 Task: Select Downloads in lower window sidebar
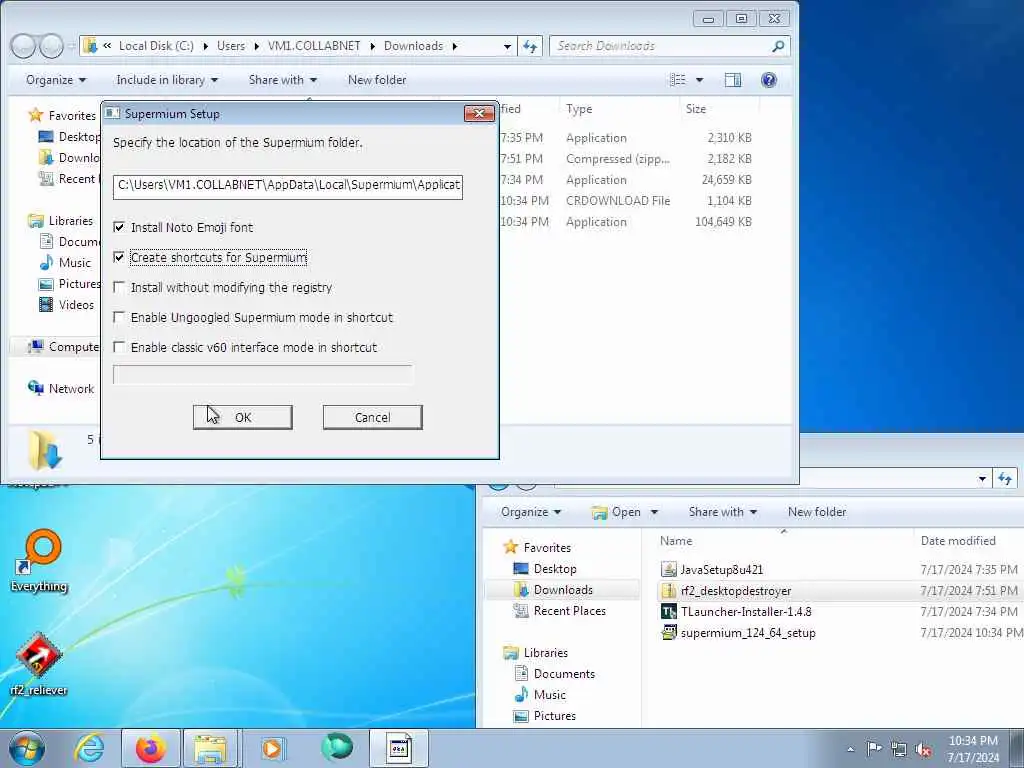coord(562,590)
